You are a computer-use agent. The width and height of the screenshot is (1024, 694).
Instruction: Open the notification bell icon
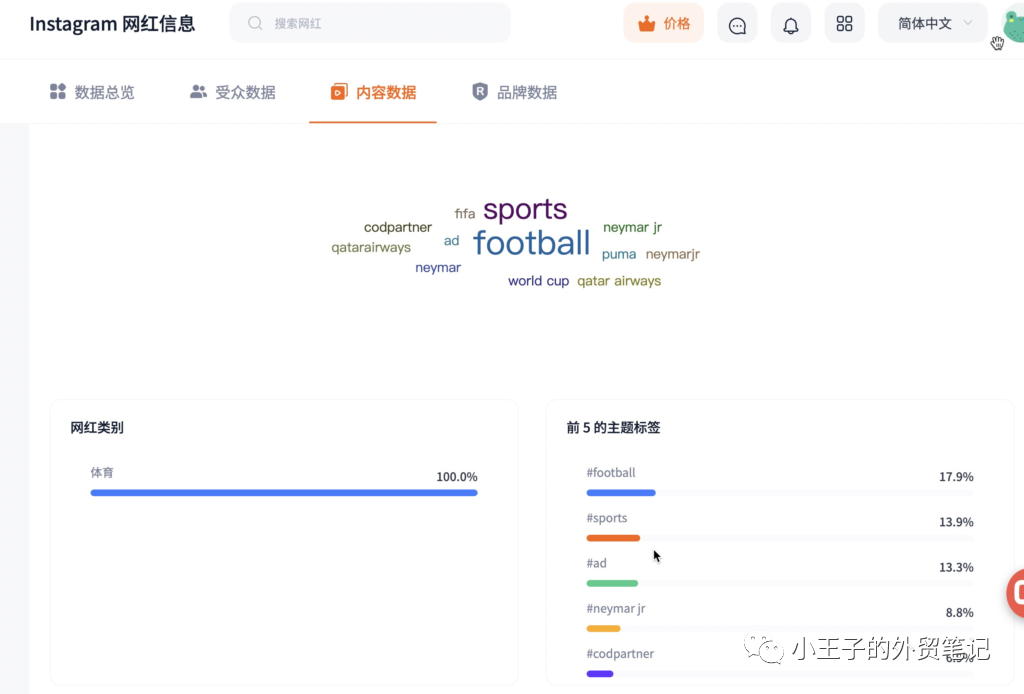[x=791, y=24]
